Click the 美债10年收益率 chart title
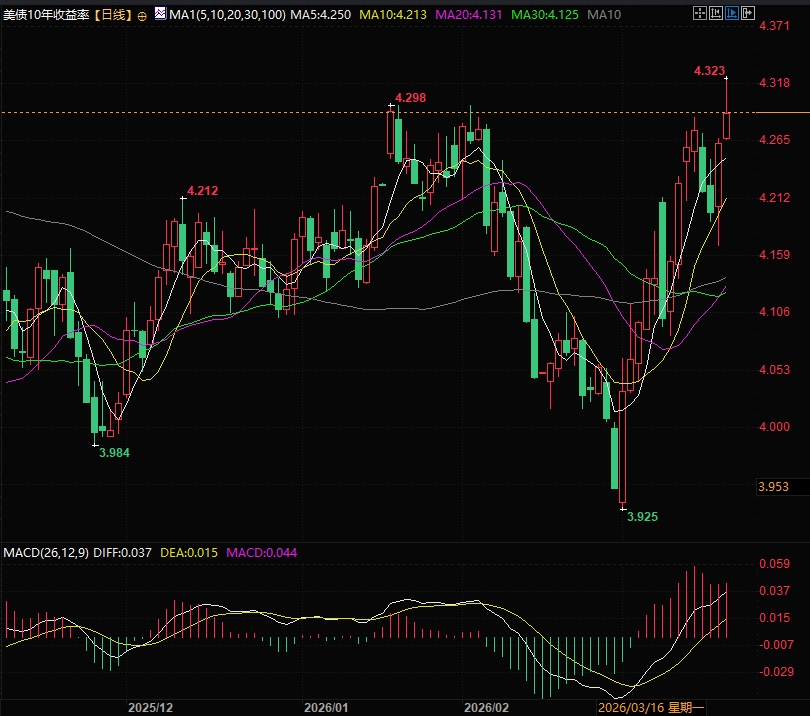This screenshot has width=810, height=716. click(46, 16)
